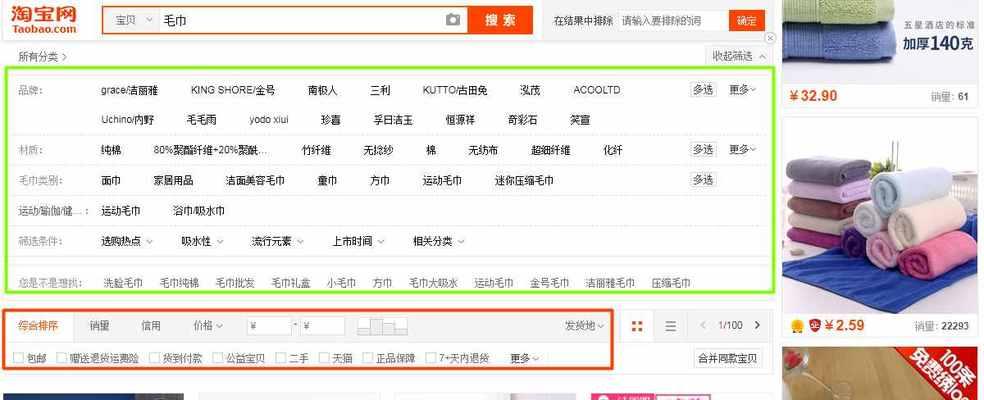Image resolution: width=984 pixels, height=400 pixels.
Task: Select the 信用 sort tab
Action: tap(151, 326)
